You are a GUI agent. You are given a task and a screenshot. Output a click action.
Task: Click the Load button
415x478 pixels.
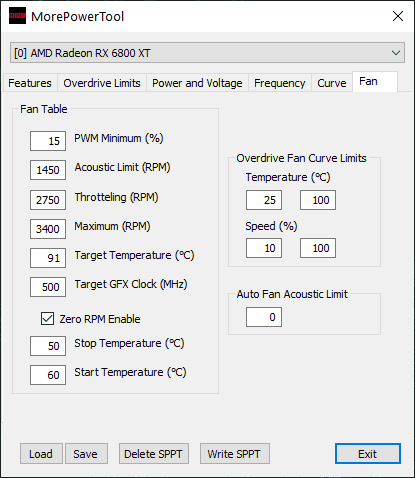[x=41, y=454]
